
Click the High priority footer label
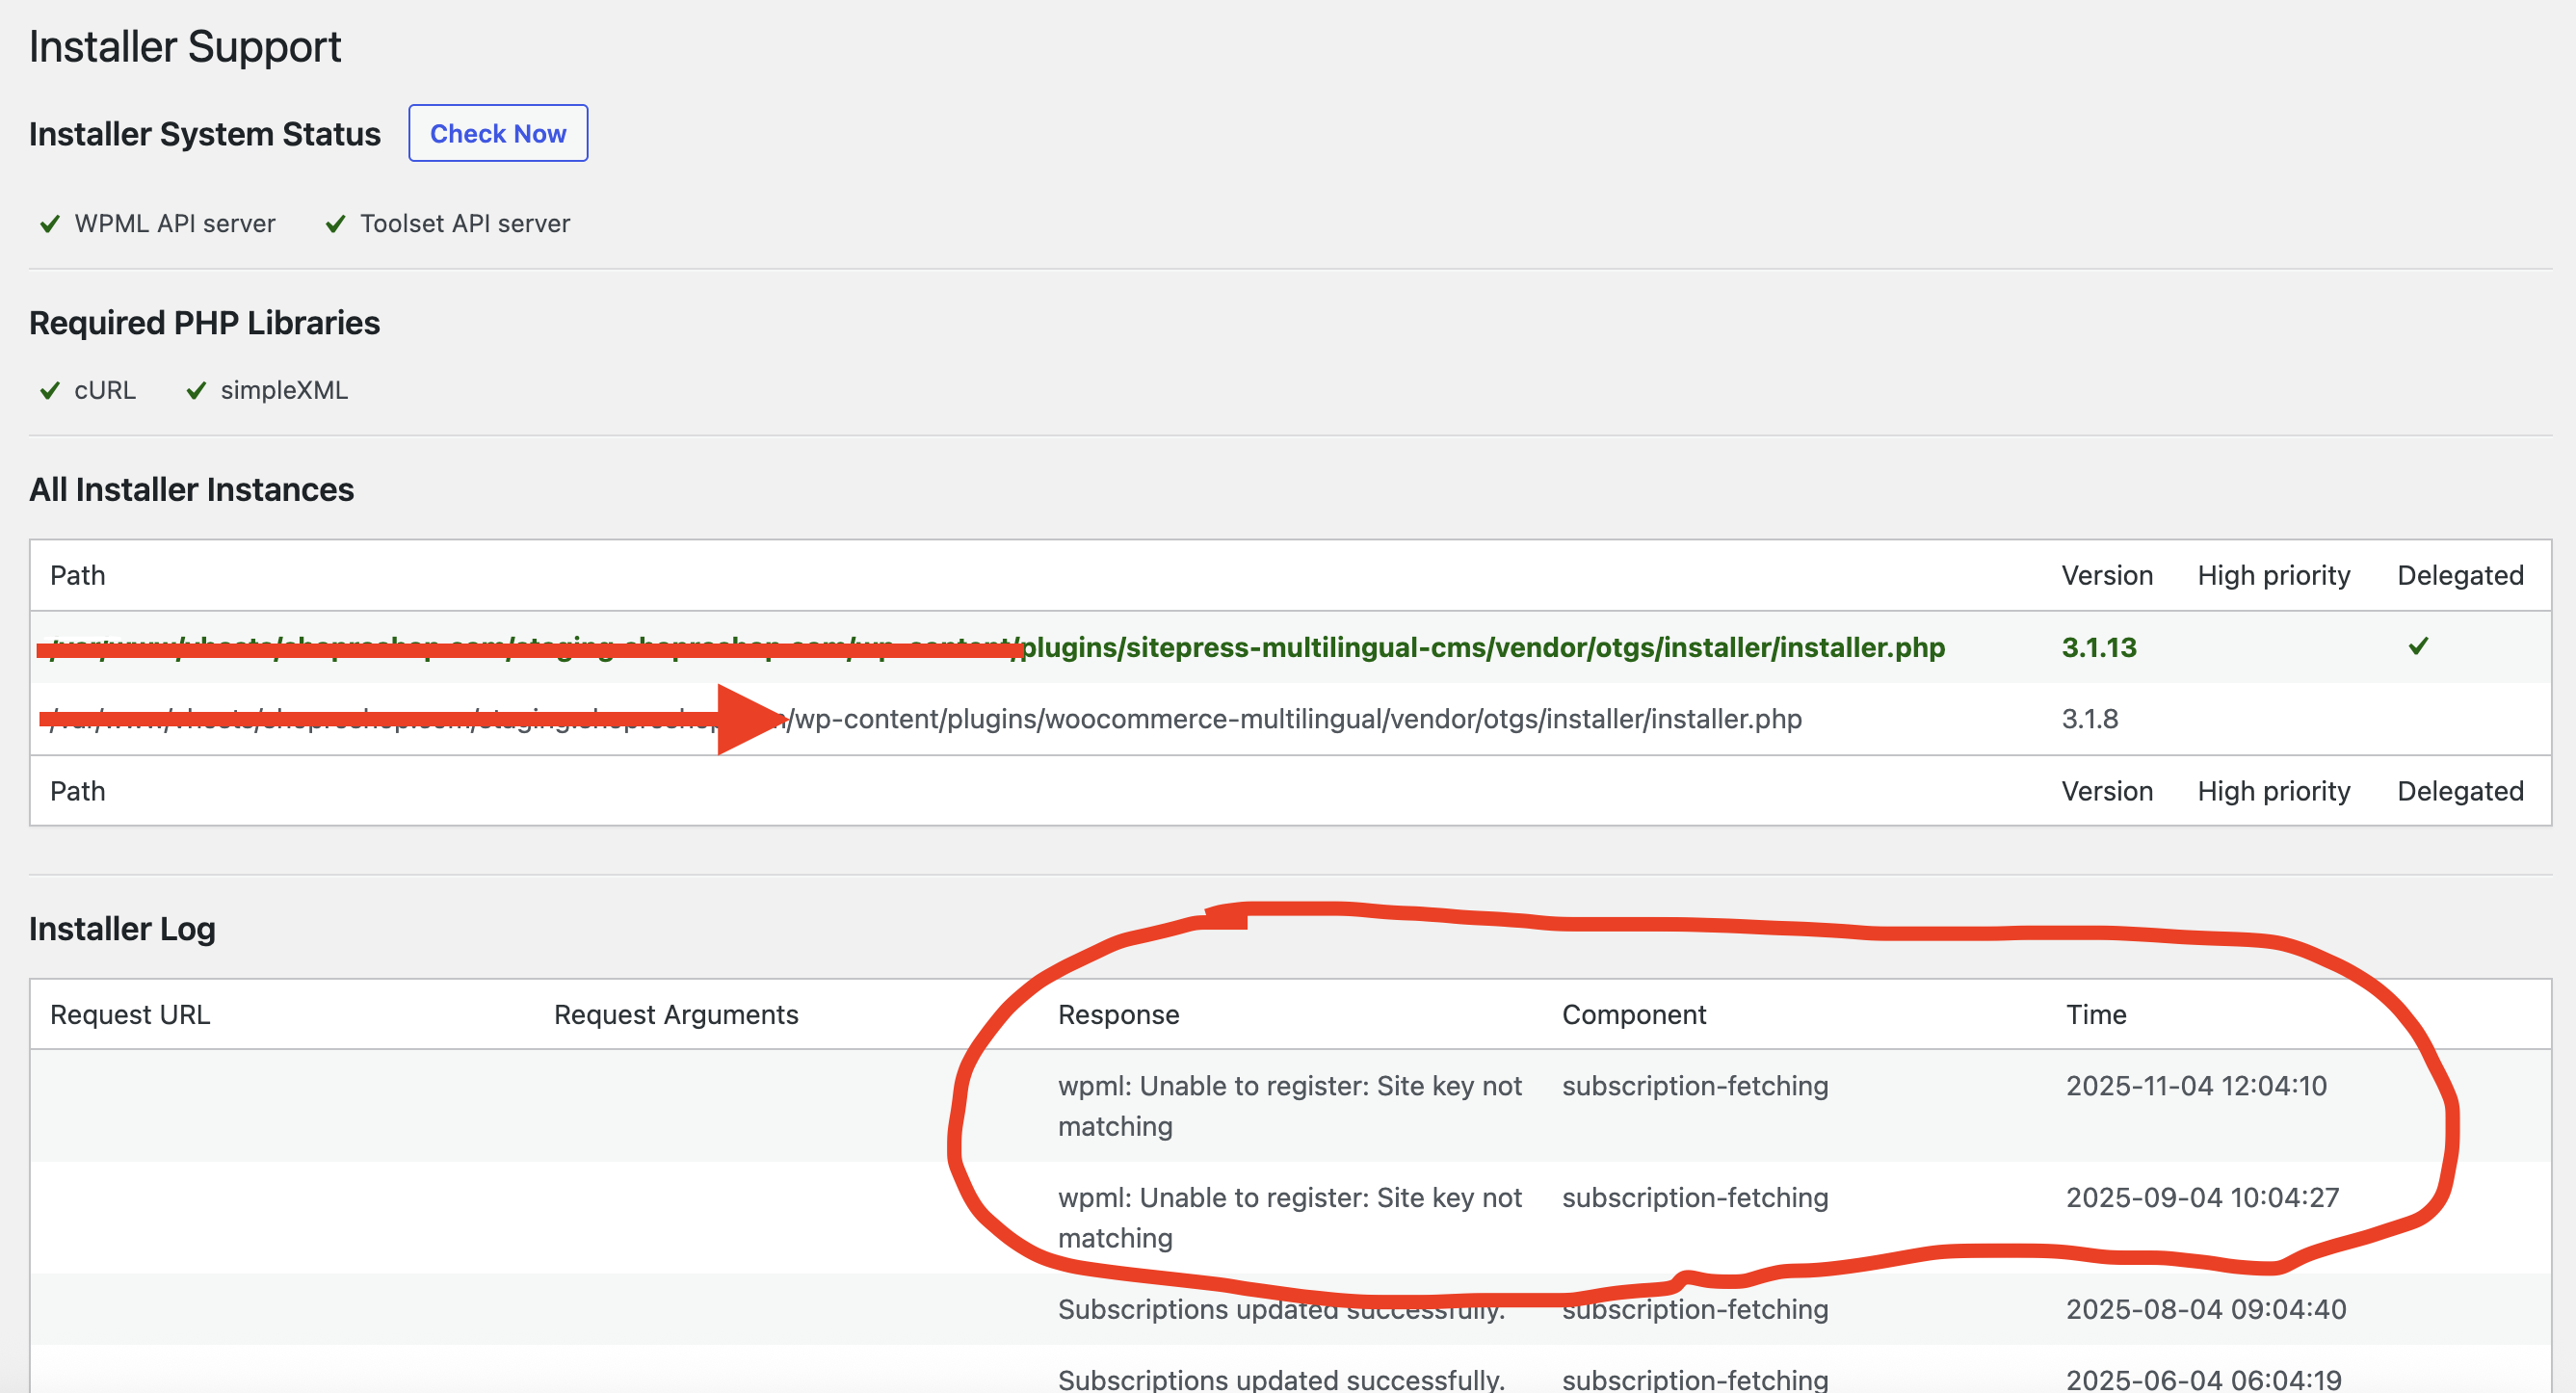2274,792
